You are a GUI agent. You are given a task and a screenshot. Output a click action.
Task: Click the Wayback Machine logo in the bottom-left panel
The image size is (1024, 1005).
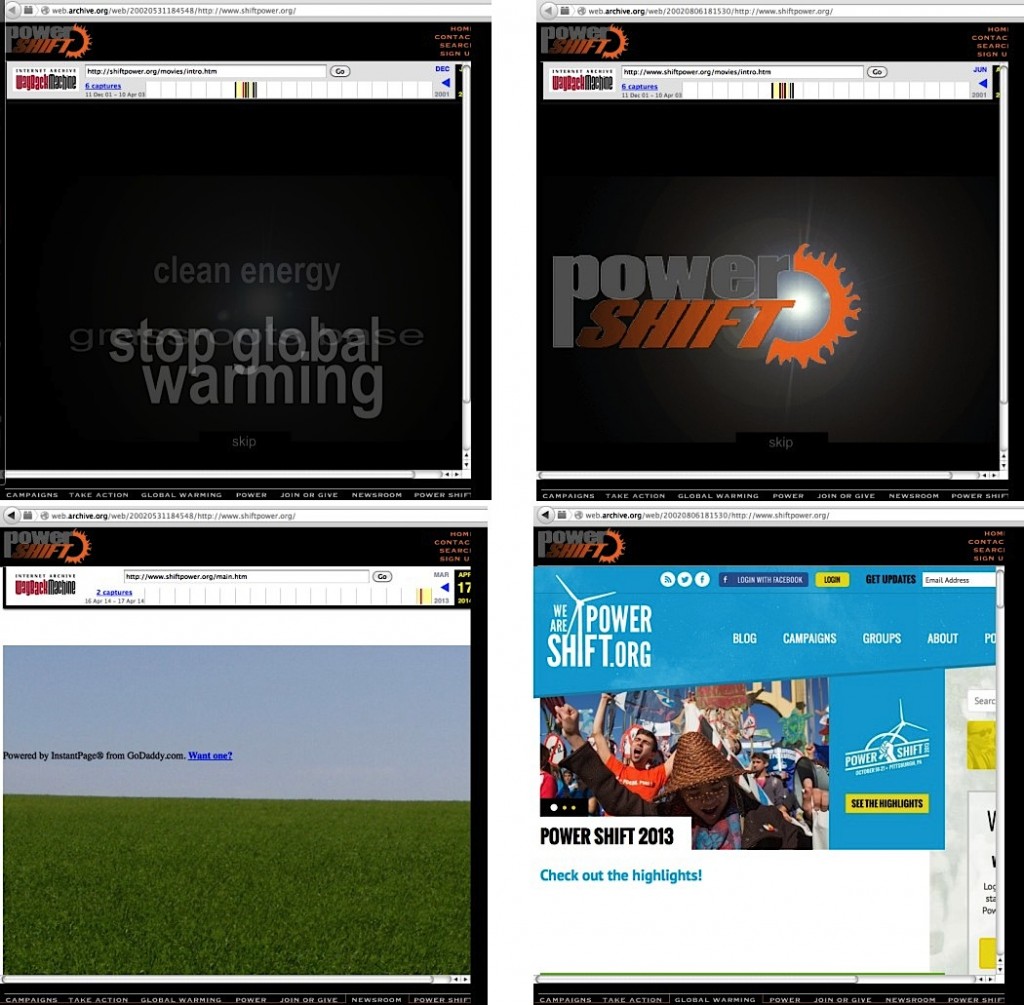46,586
